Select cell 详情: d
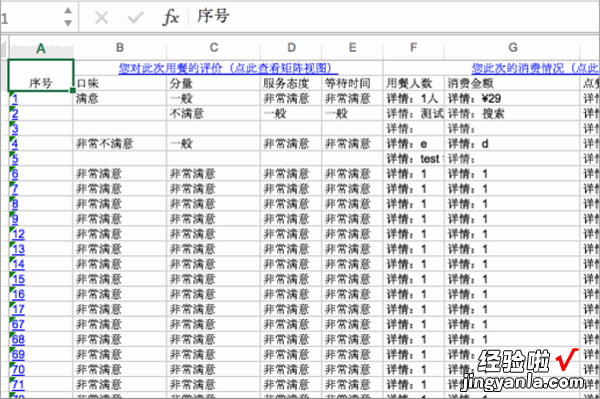600x399 pixels. [x=512, y=144]
